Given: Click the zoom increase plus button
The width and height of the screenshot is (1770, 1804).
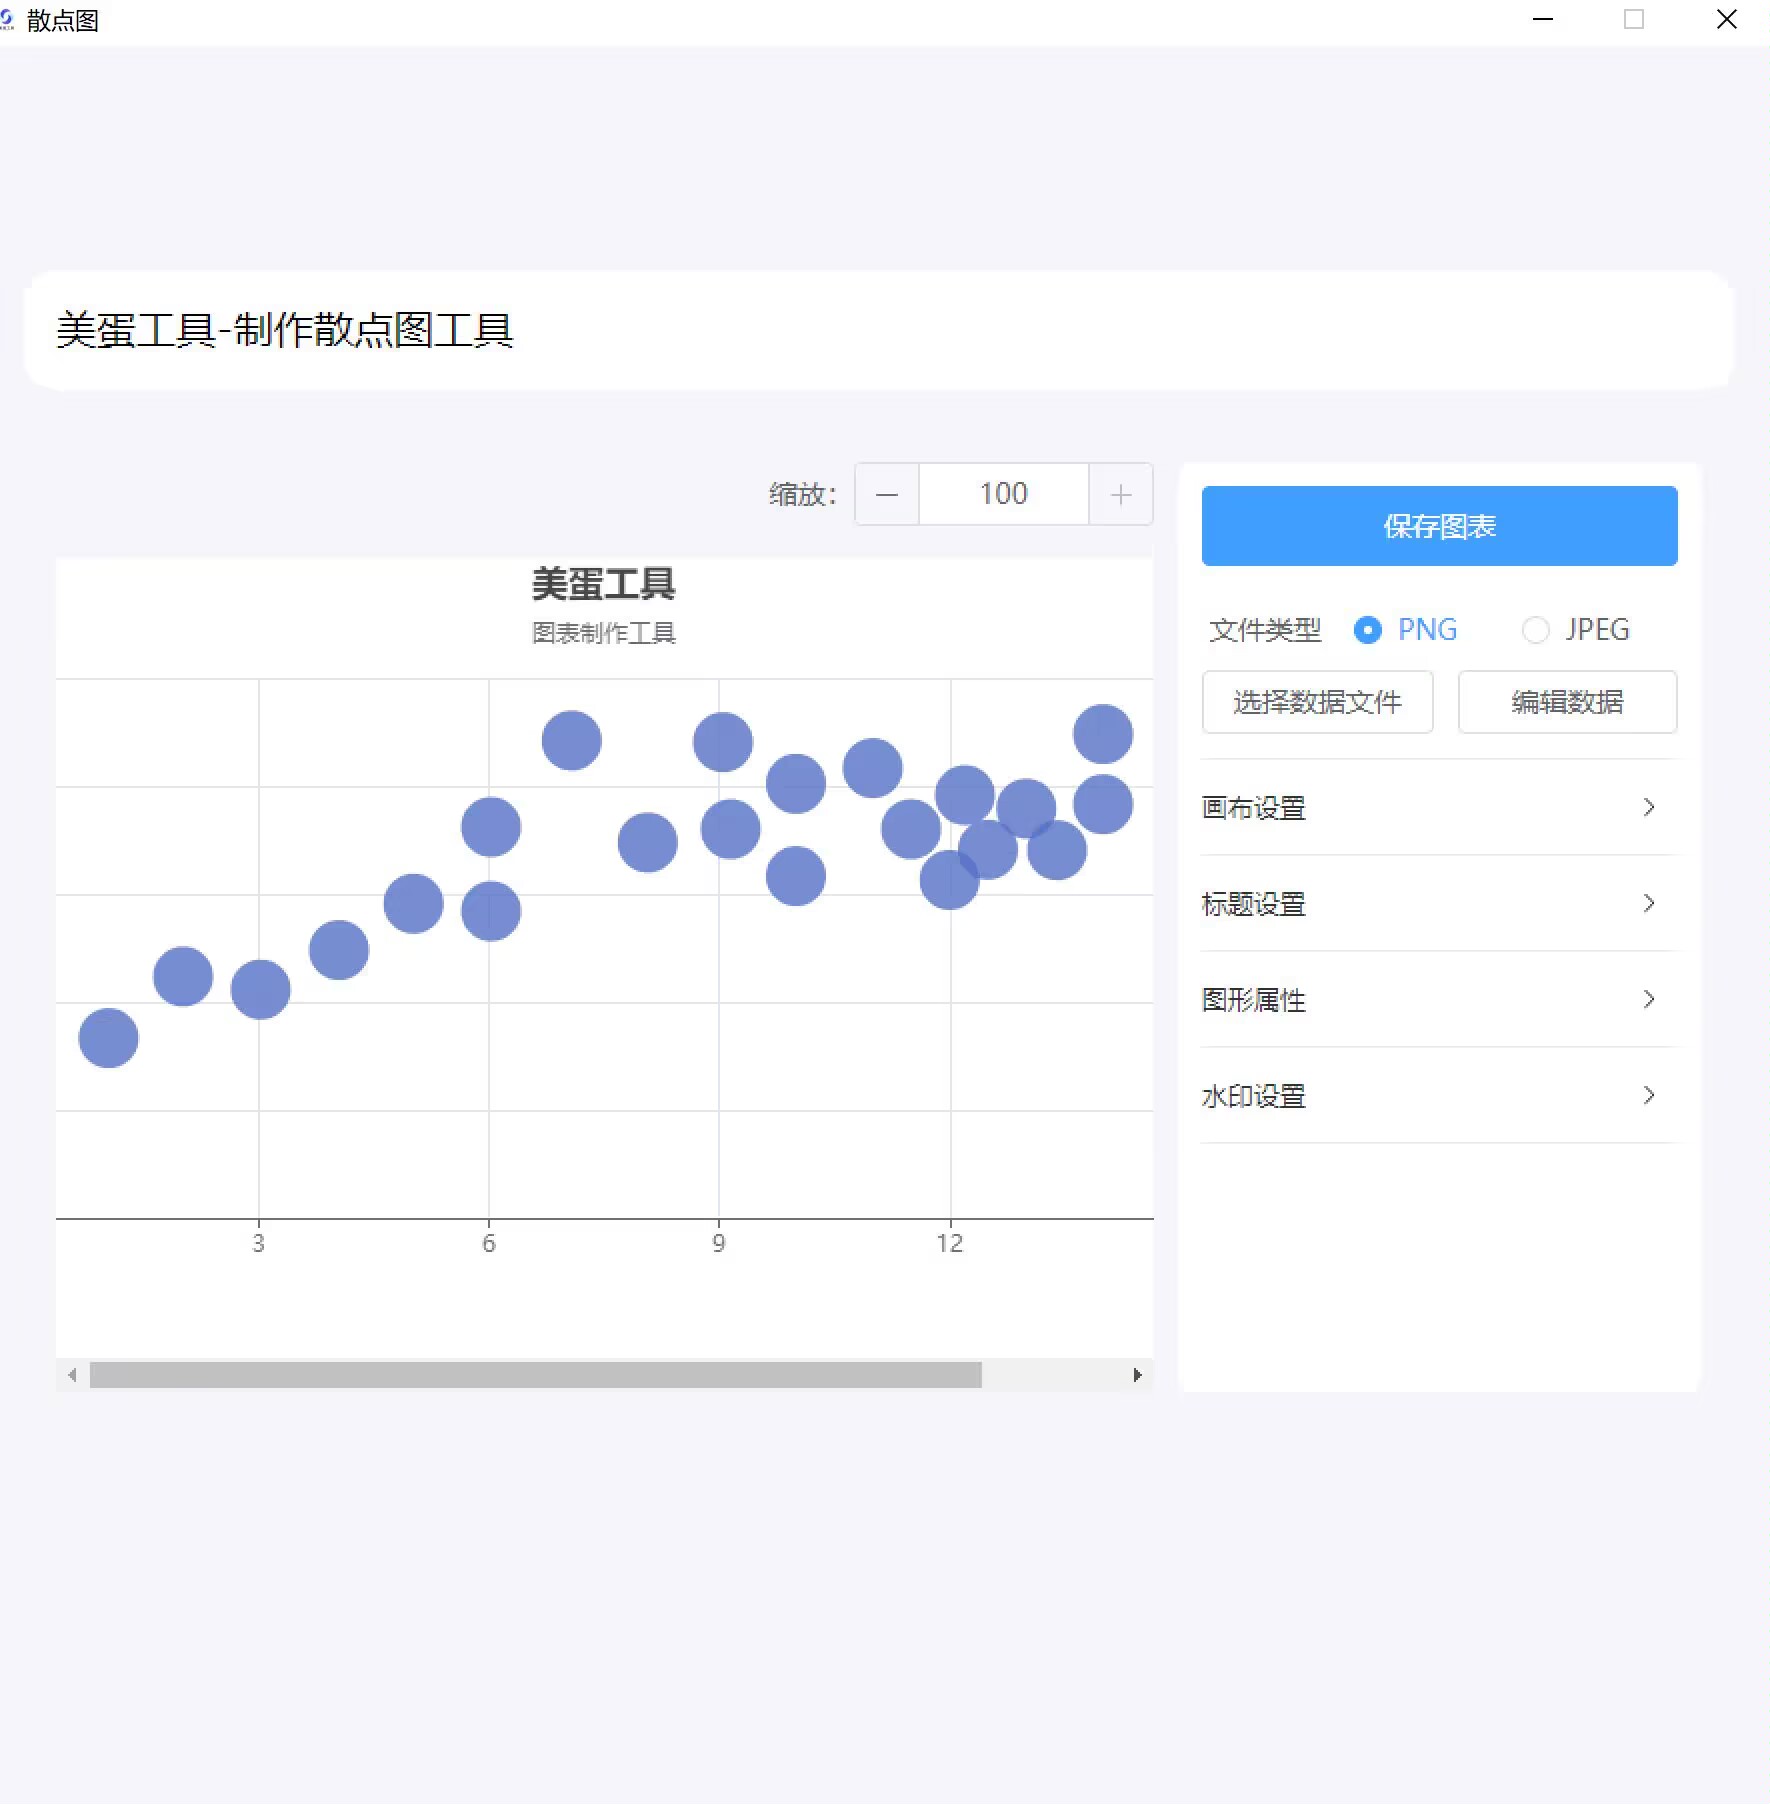Looking at the screenshot, I should 1121,494.
